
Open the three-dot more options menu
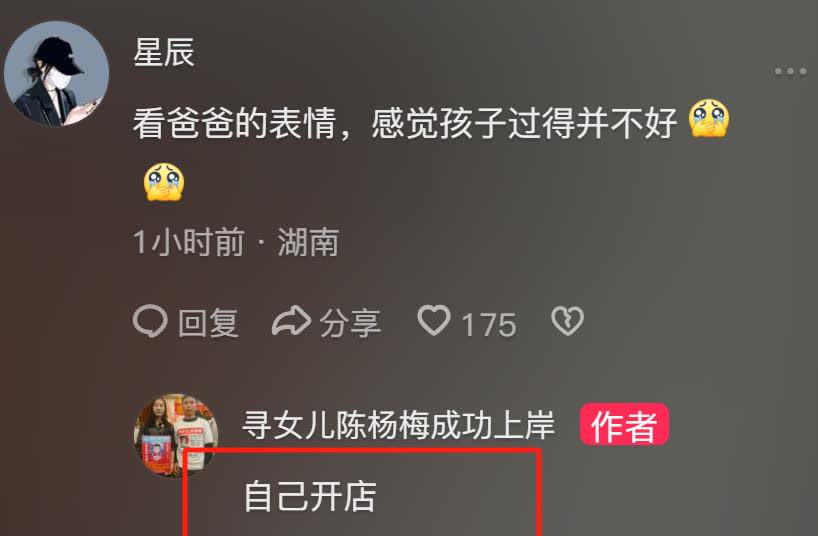(790, 72)
